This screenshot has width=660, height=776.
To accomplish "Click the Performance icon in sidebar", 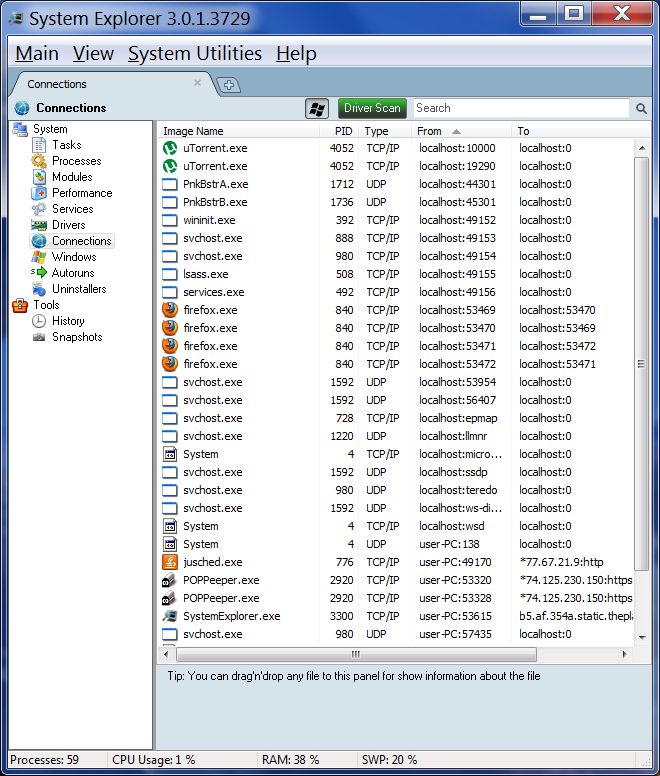I will [39, 193].
